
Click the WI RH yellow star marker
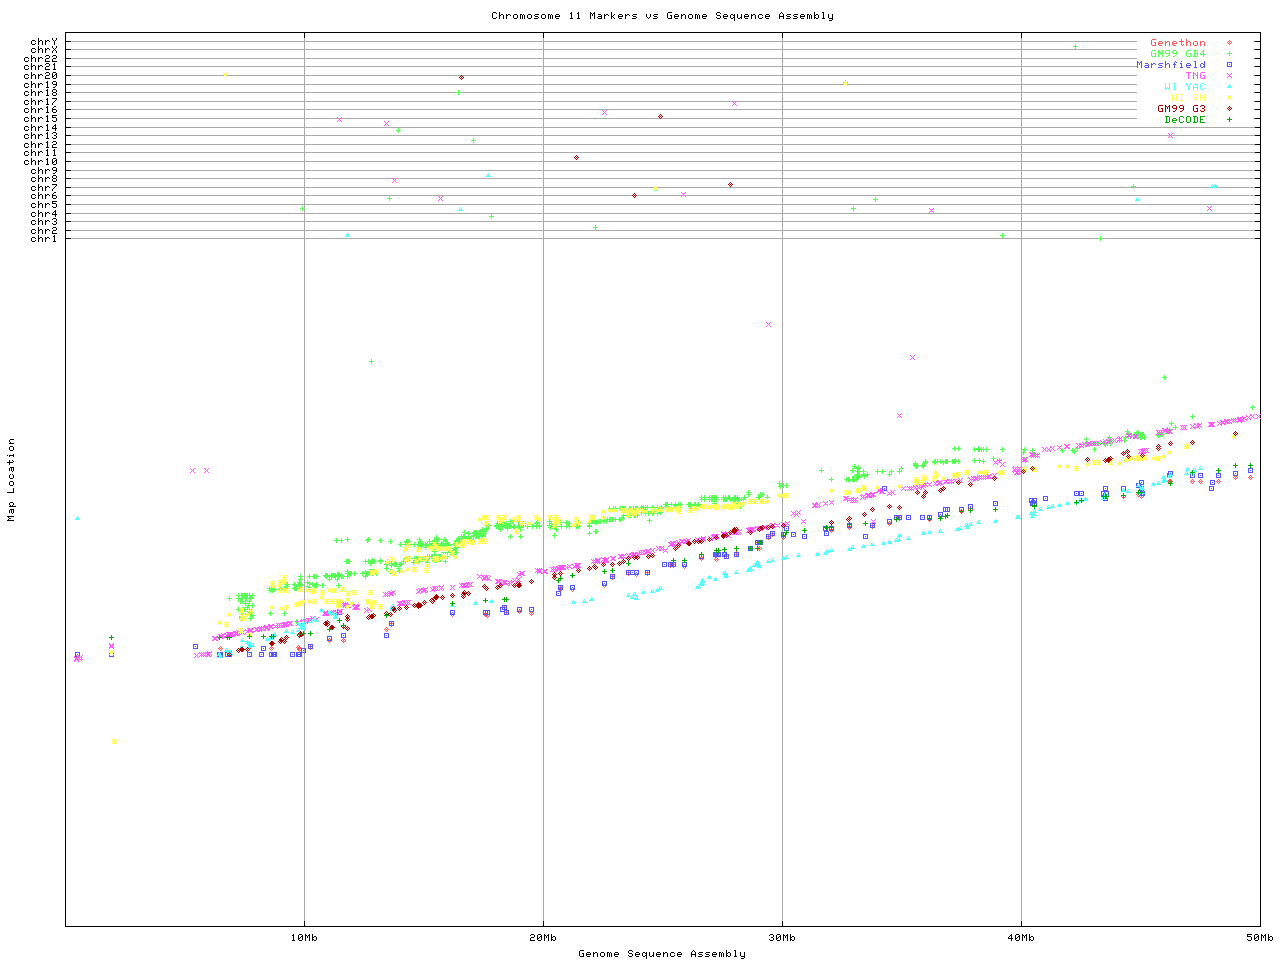tap(1229, 98)
